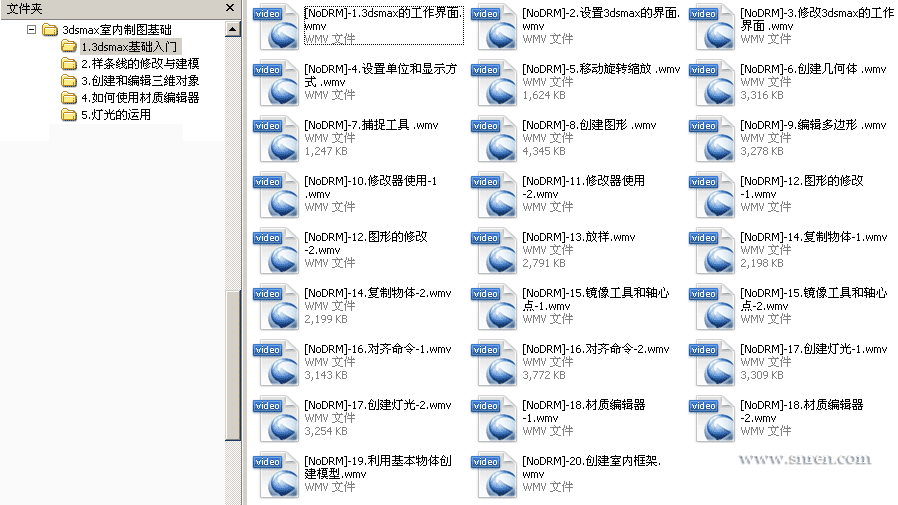Click the 1,624 KB file size text
The height and width of the screenshot is (505, 898).
(543, 95)
